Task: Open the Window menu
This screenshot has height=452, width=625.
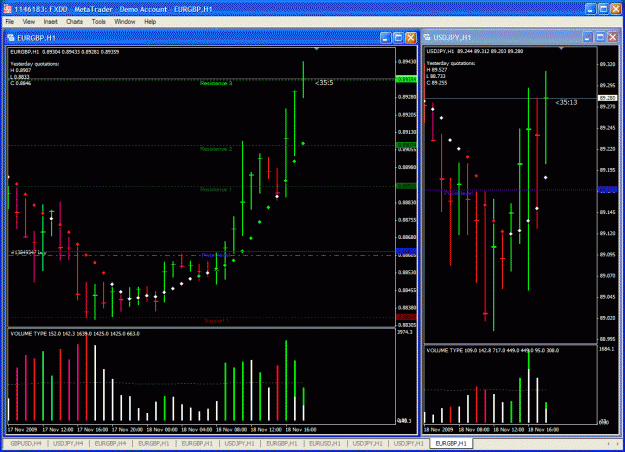Action: pyautogui.click(x=125, y=22)
